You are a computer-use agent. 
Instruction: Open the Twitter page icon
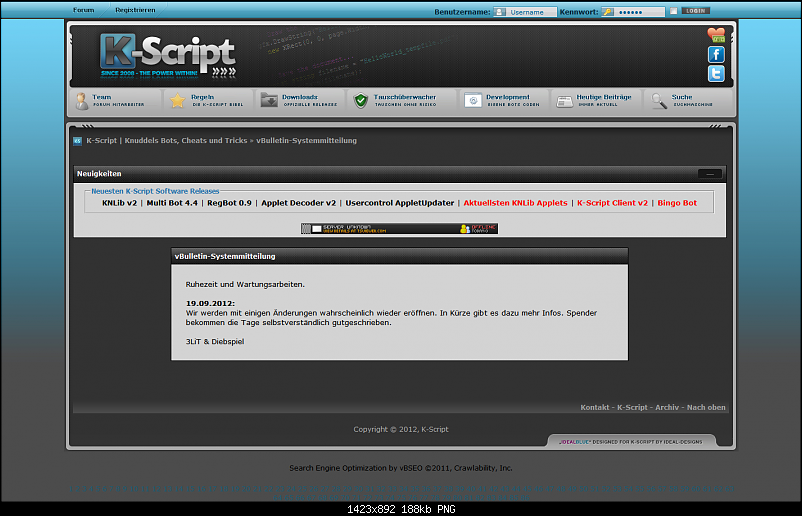pyautogui.click(x=716, y=74)
